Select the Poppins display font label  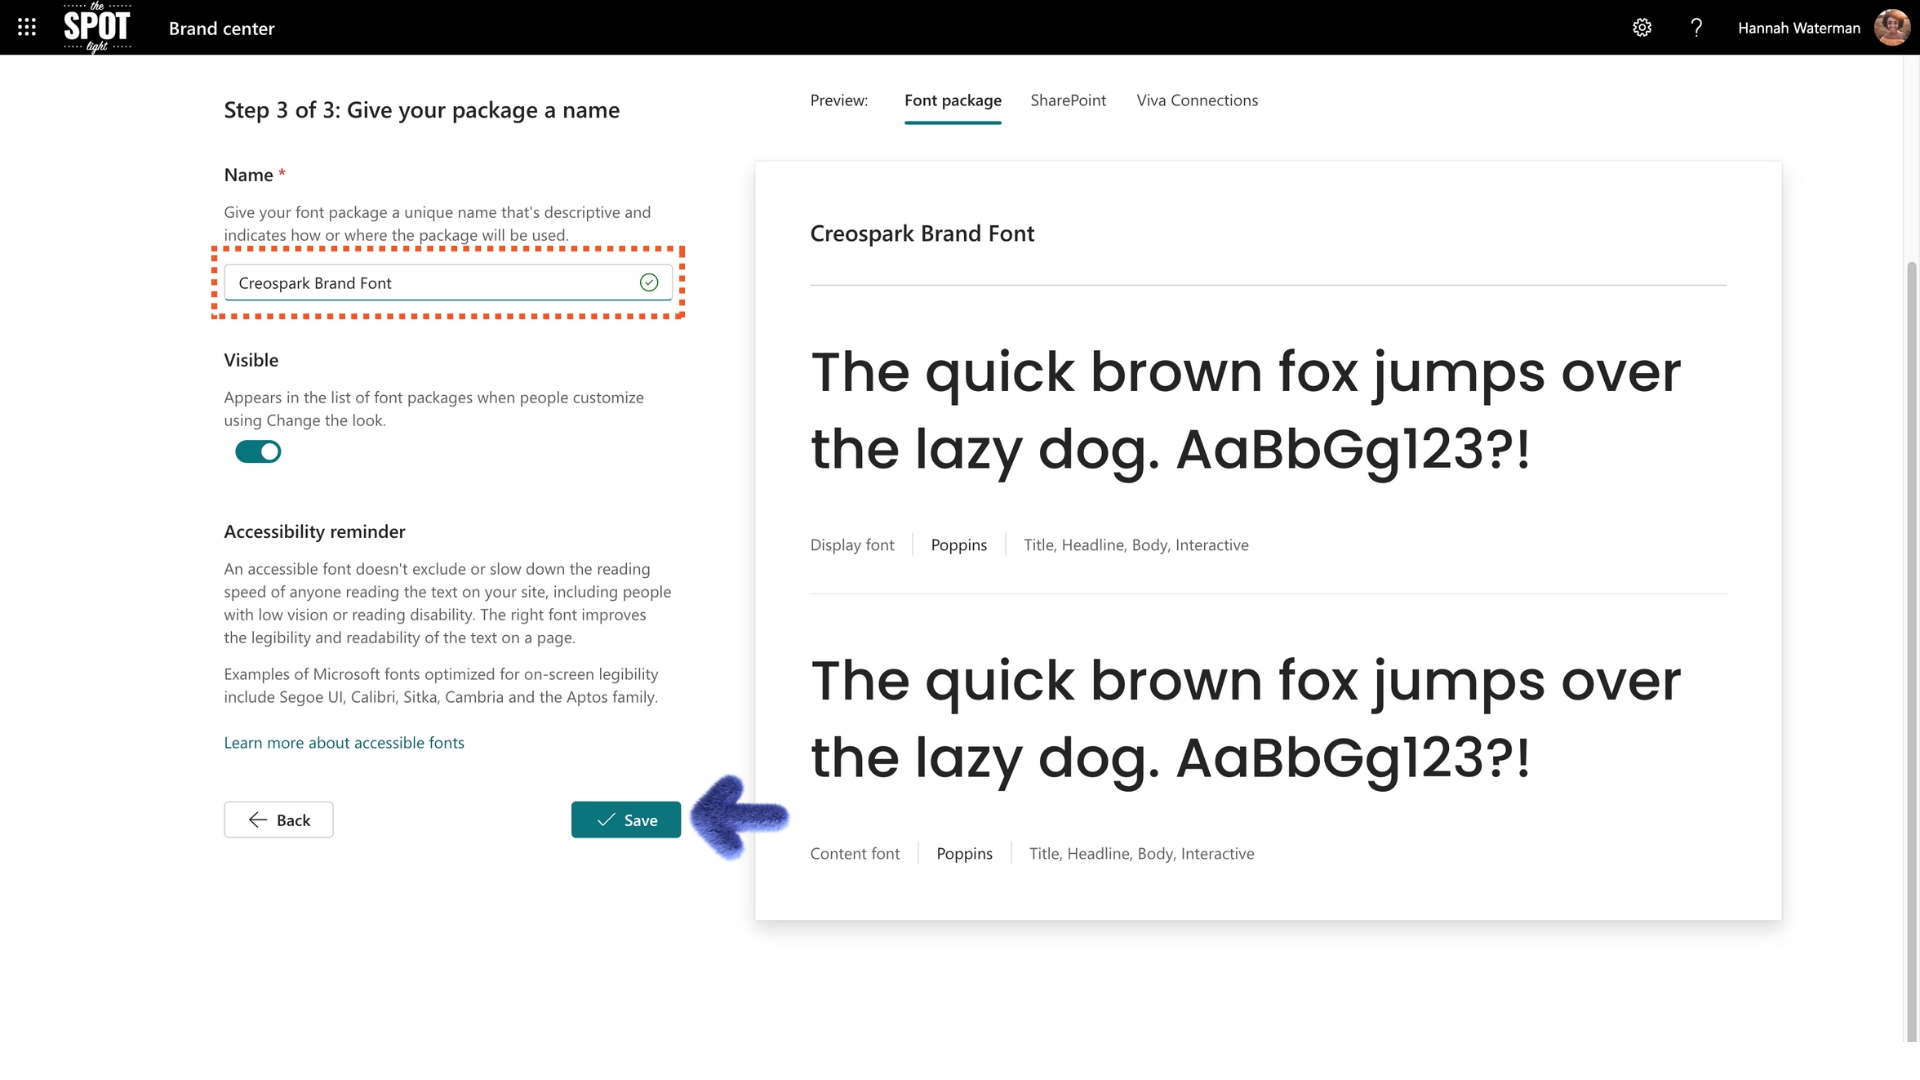[958, 545]
